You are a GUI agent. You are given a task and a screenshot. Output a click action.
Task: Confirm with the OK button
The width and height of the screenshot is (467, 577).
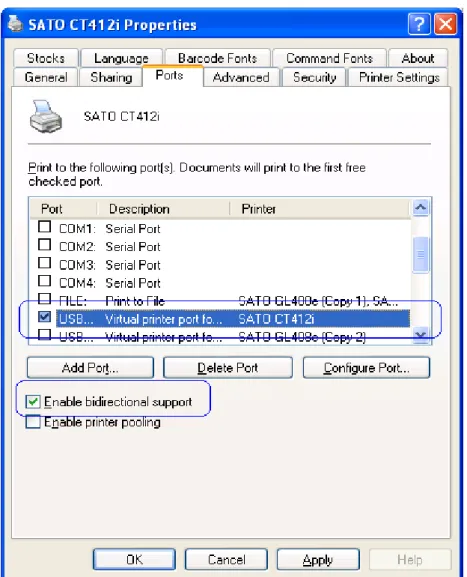134,560
